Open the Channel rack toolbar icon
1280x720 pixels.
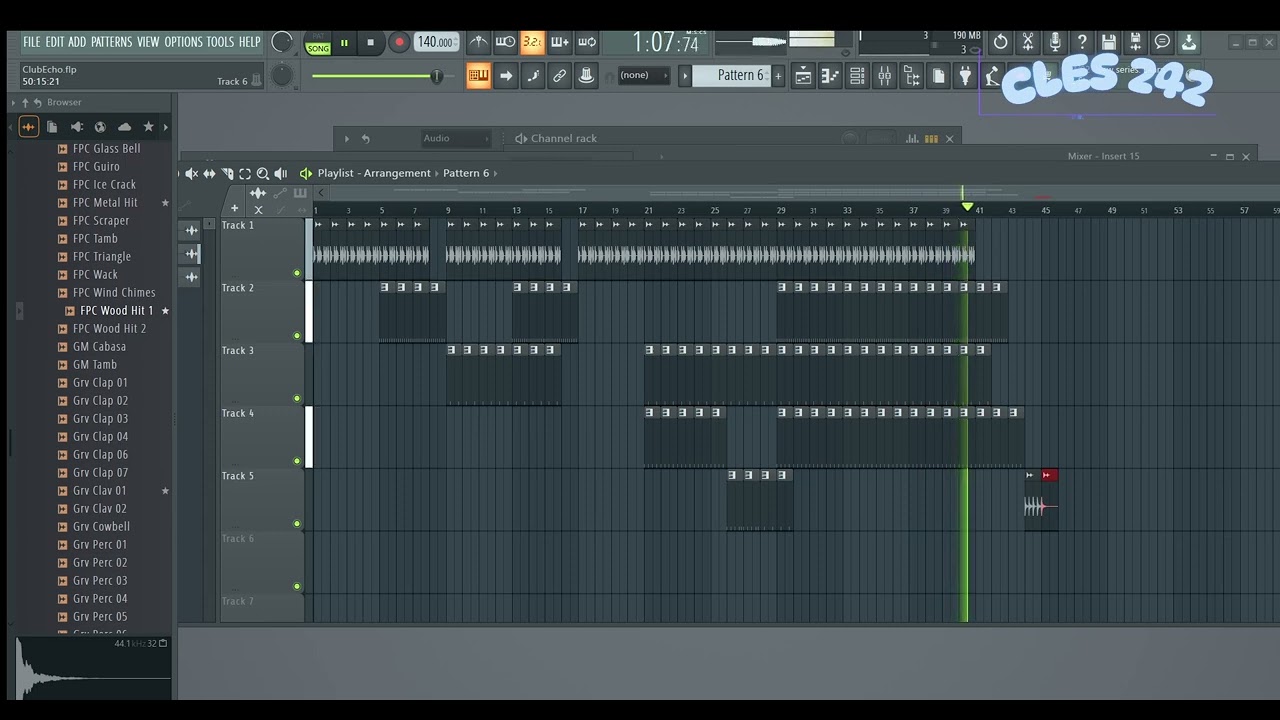(x=857, y=76)
